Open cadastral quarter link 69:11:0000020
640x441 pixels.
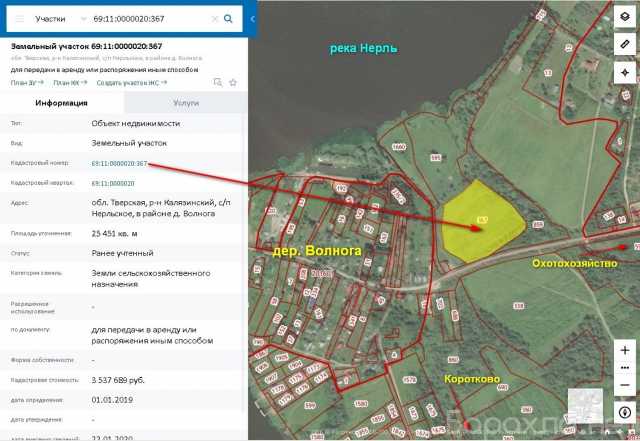113,183
